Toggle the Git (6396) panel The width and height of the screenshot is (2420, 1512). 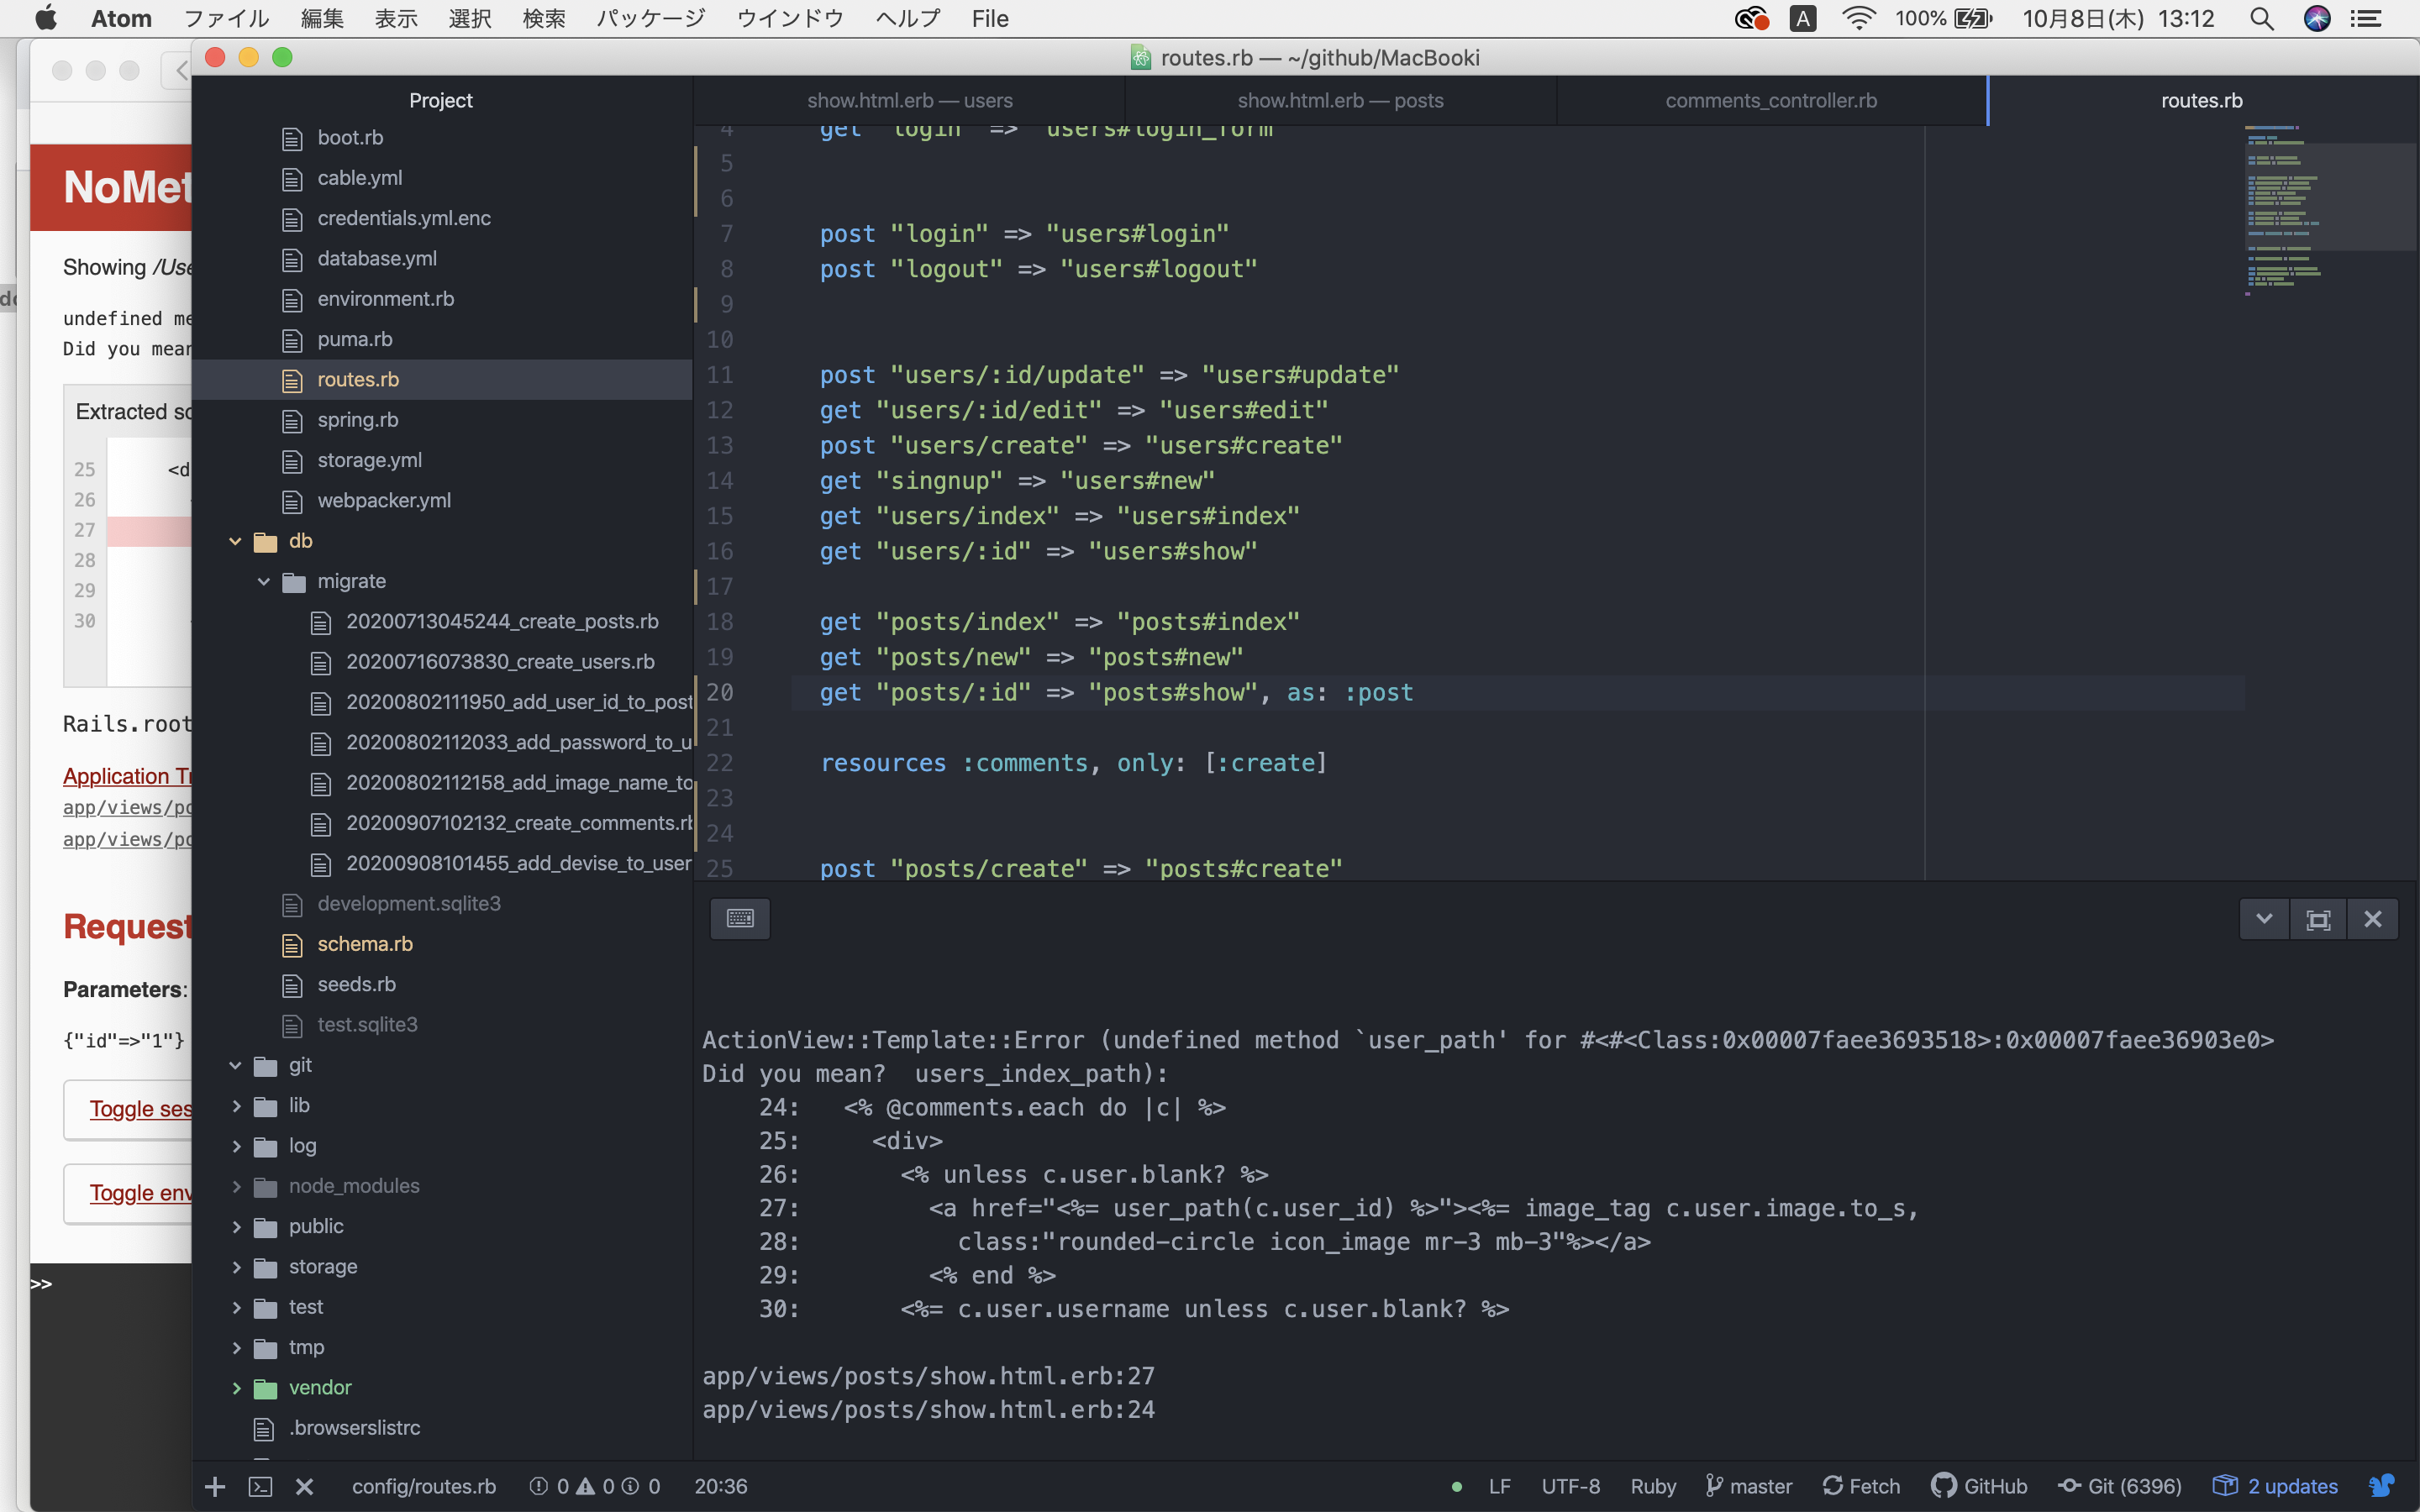coord(2120,1486)
